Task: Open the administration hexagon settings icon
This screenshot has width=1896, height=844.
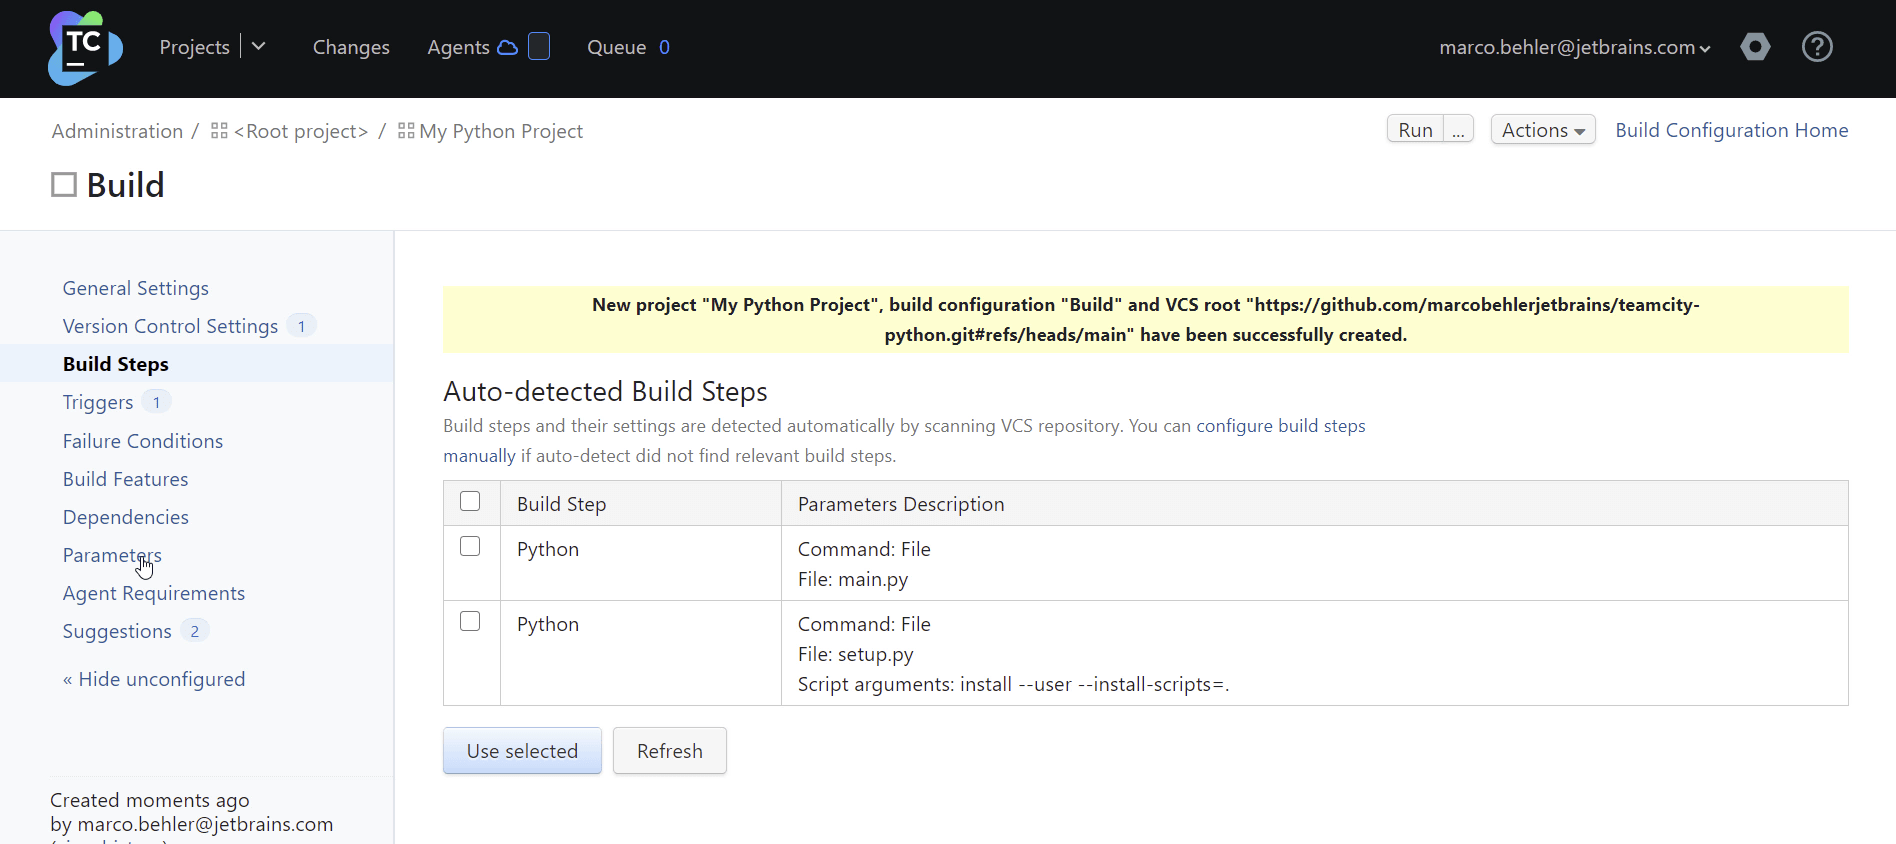Action: [1755, 47]
